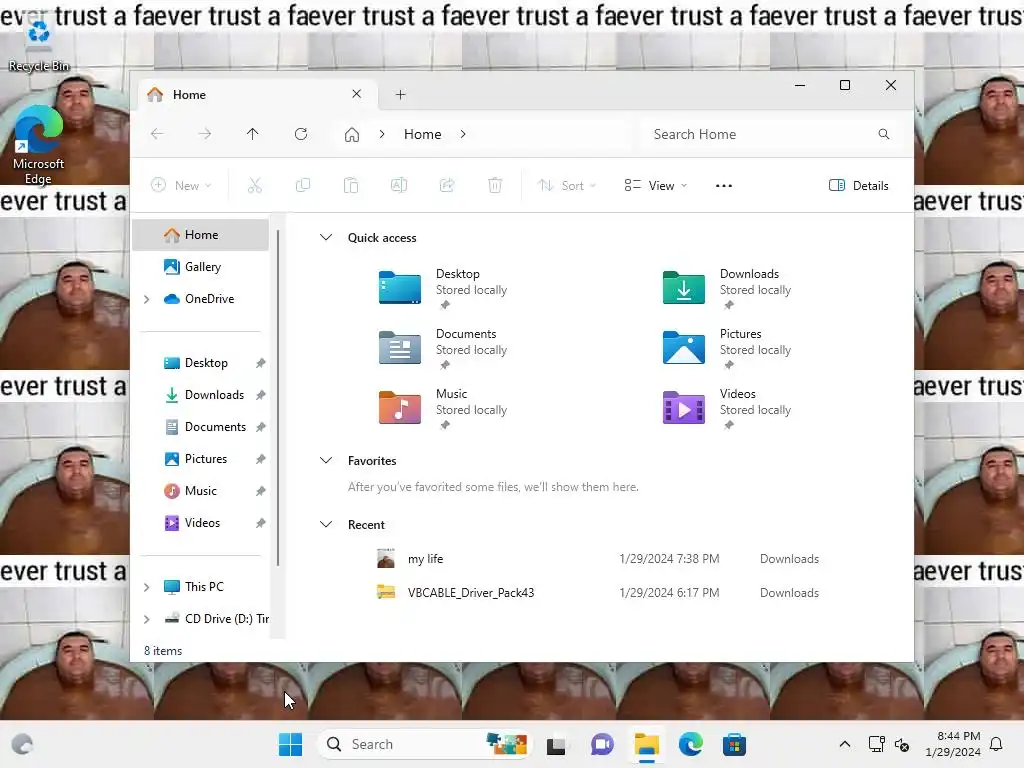
Task: Open the Sort dropdown
Action: (566, 185)
